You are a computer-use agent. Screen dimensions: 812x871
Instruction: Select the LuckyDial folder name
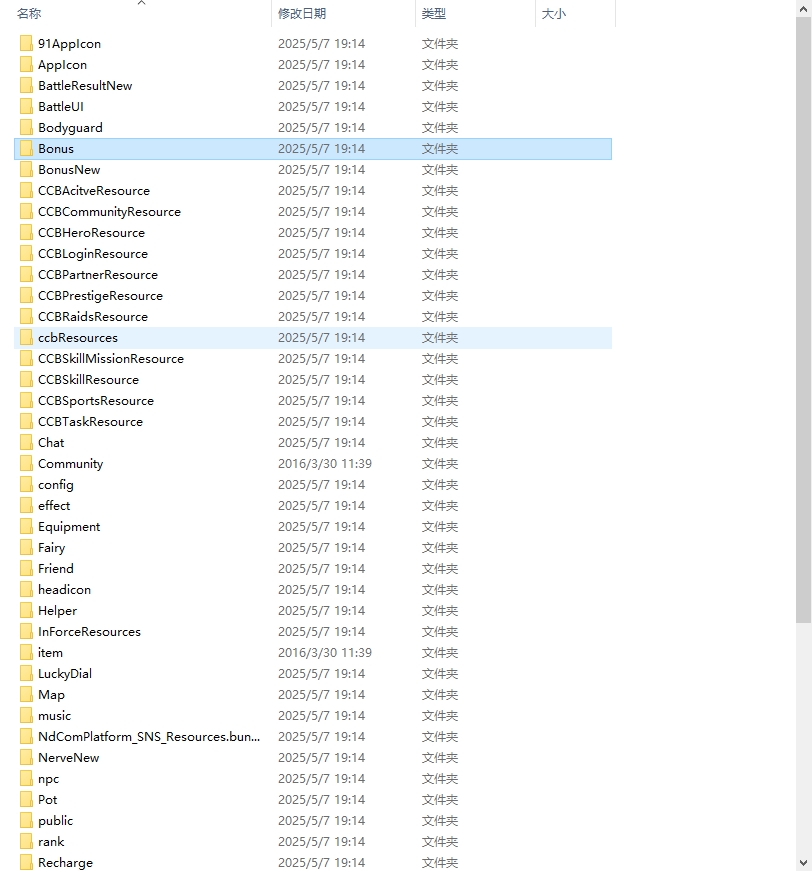click(65, 674)
